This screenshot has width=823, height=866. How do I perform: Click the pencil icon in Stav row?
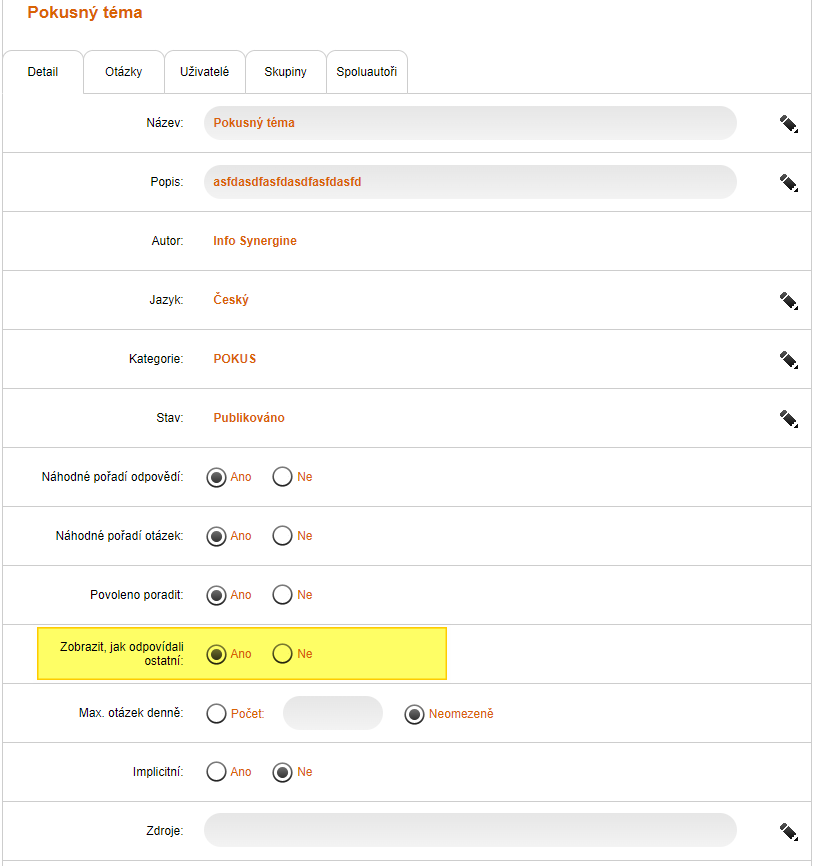pyautogui.click(x=789, y=418)
